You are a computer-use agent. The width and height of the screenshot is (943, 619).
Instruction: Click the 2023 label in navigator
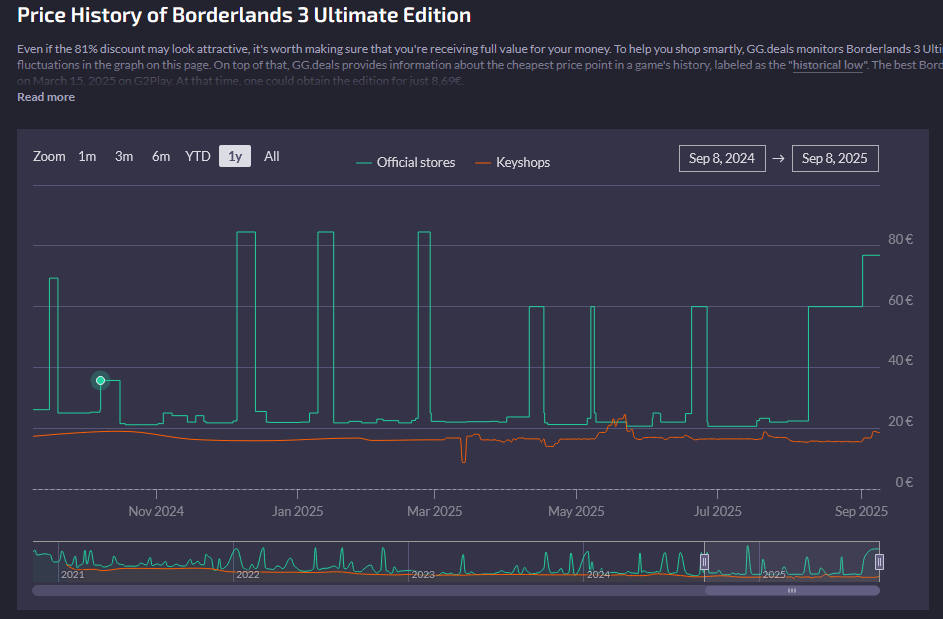pyautogui.click(x=423, y=574)
